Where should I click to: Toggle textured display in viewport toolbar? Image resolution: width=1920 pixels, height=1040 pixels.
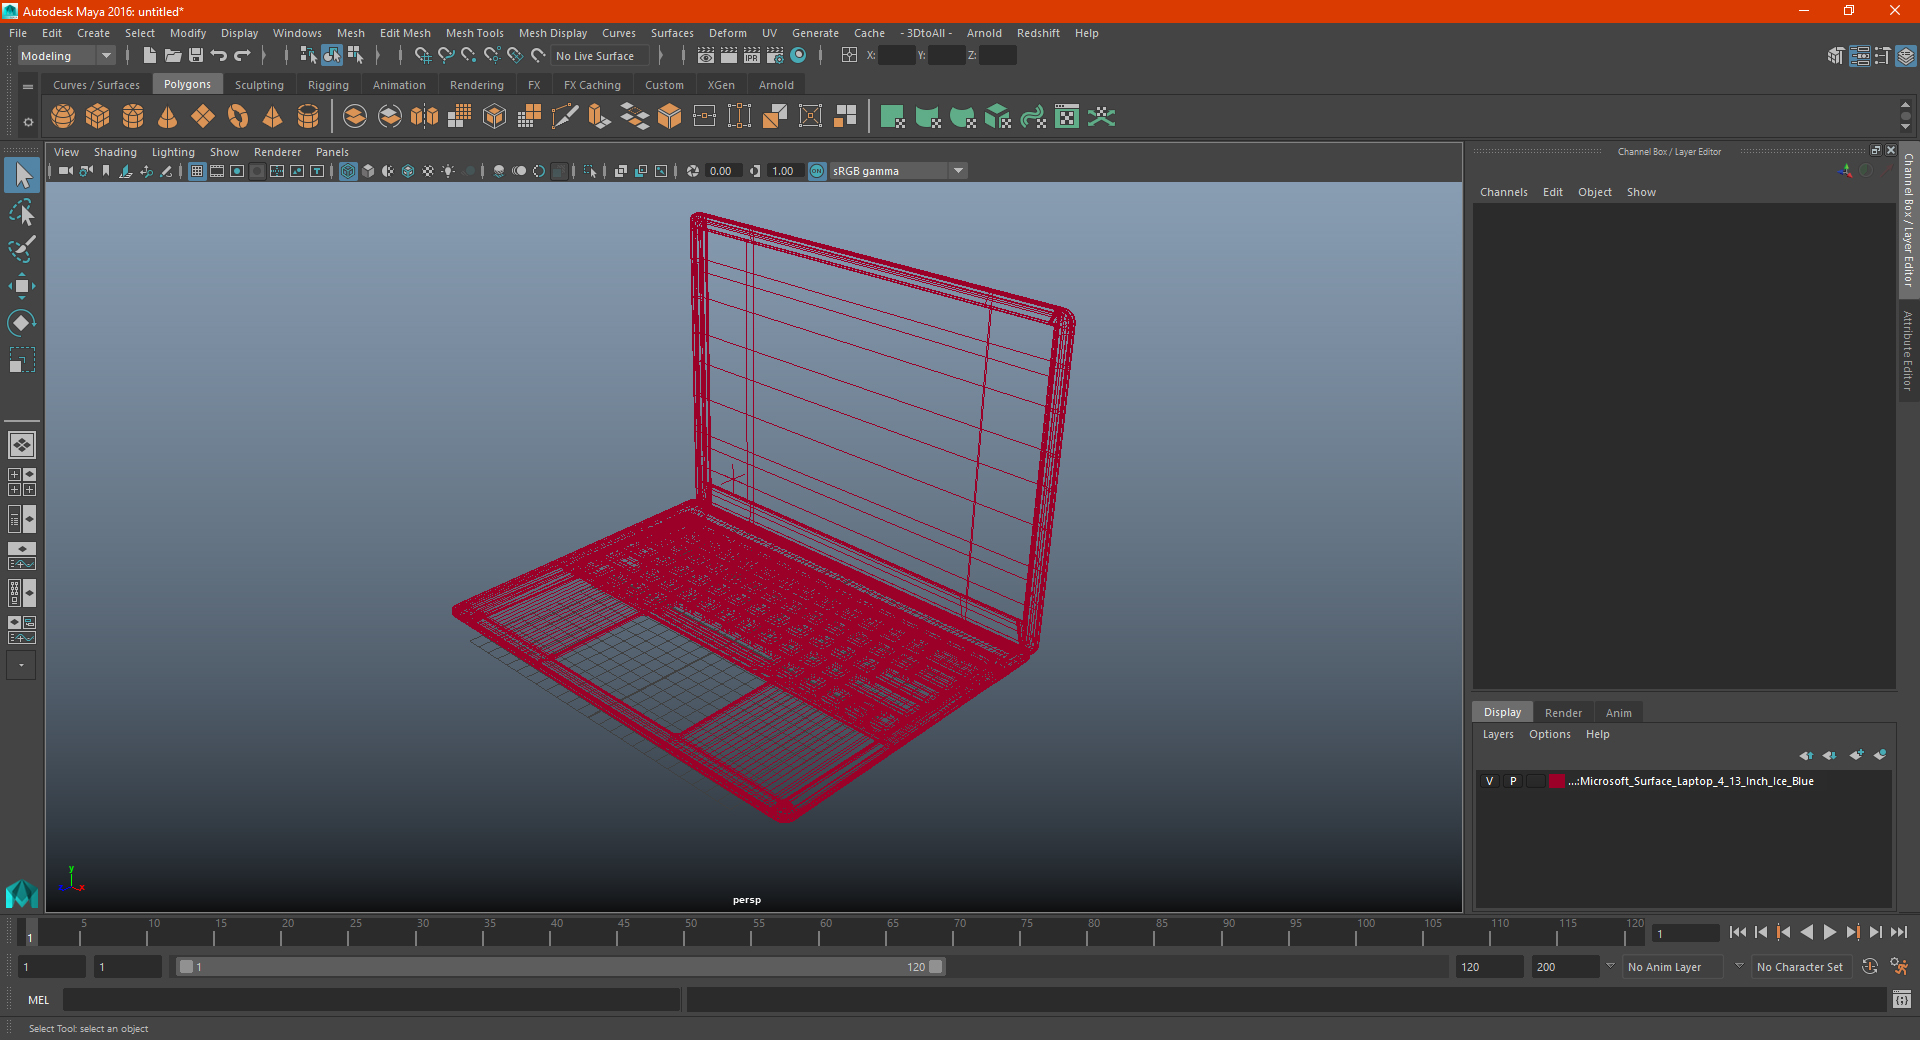coord(428,171)
